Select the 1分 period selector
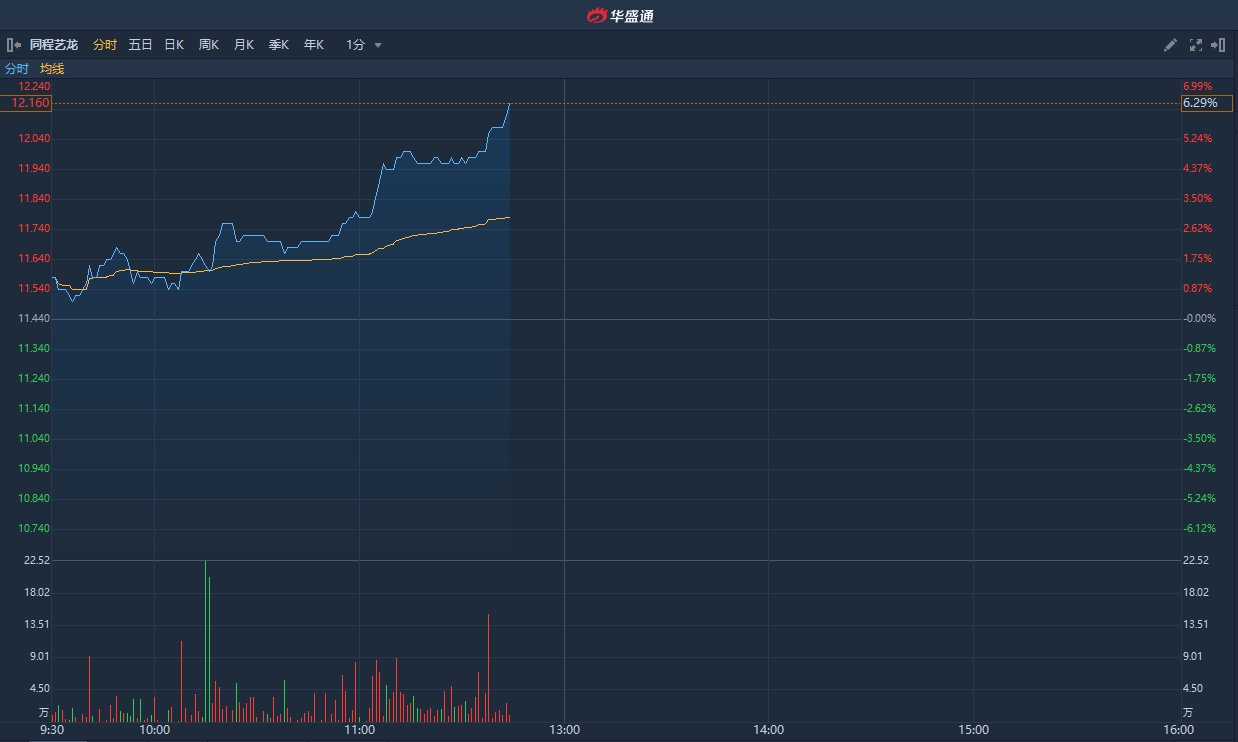This screenshot has width=1238, height=742. (355, 45)
